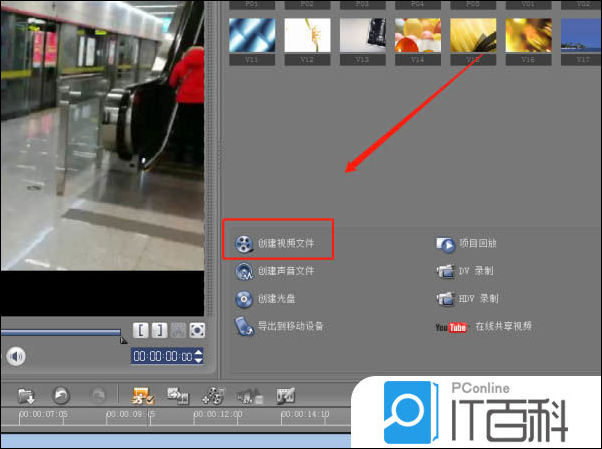Click the mobile phone export icon
This screenshot has width=602, height=449.
point(244,326)
